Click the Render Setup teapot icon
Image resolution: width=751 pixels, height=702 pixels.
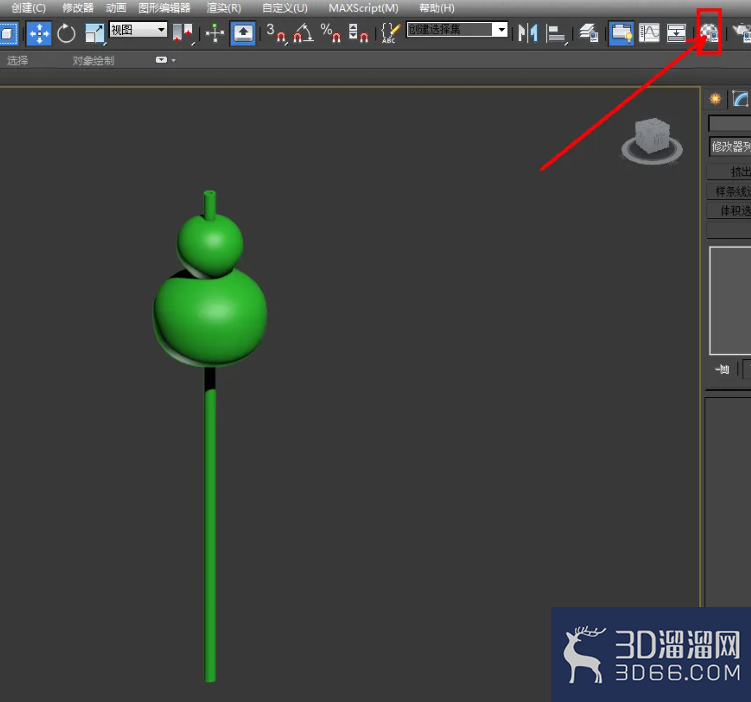click(742, 34)
